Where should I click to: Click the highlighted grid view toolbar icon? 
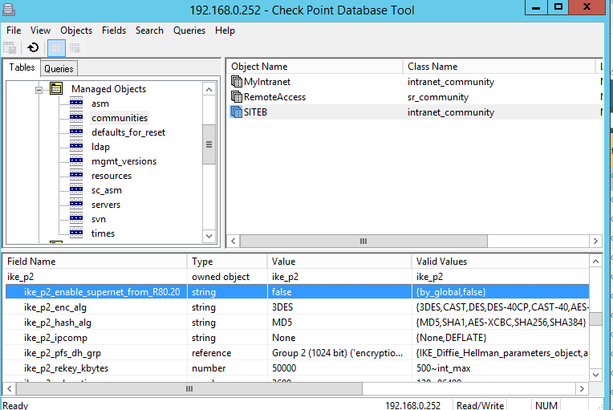(56, 48)
